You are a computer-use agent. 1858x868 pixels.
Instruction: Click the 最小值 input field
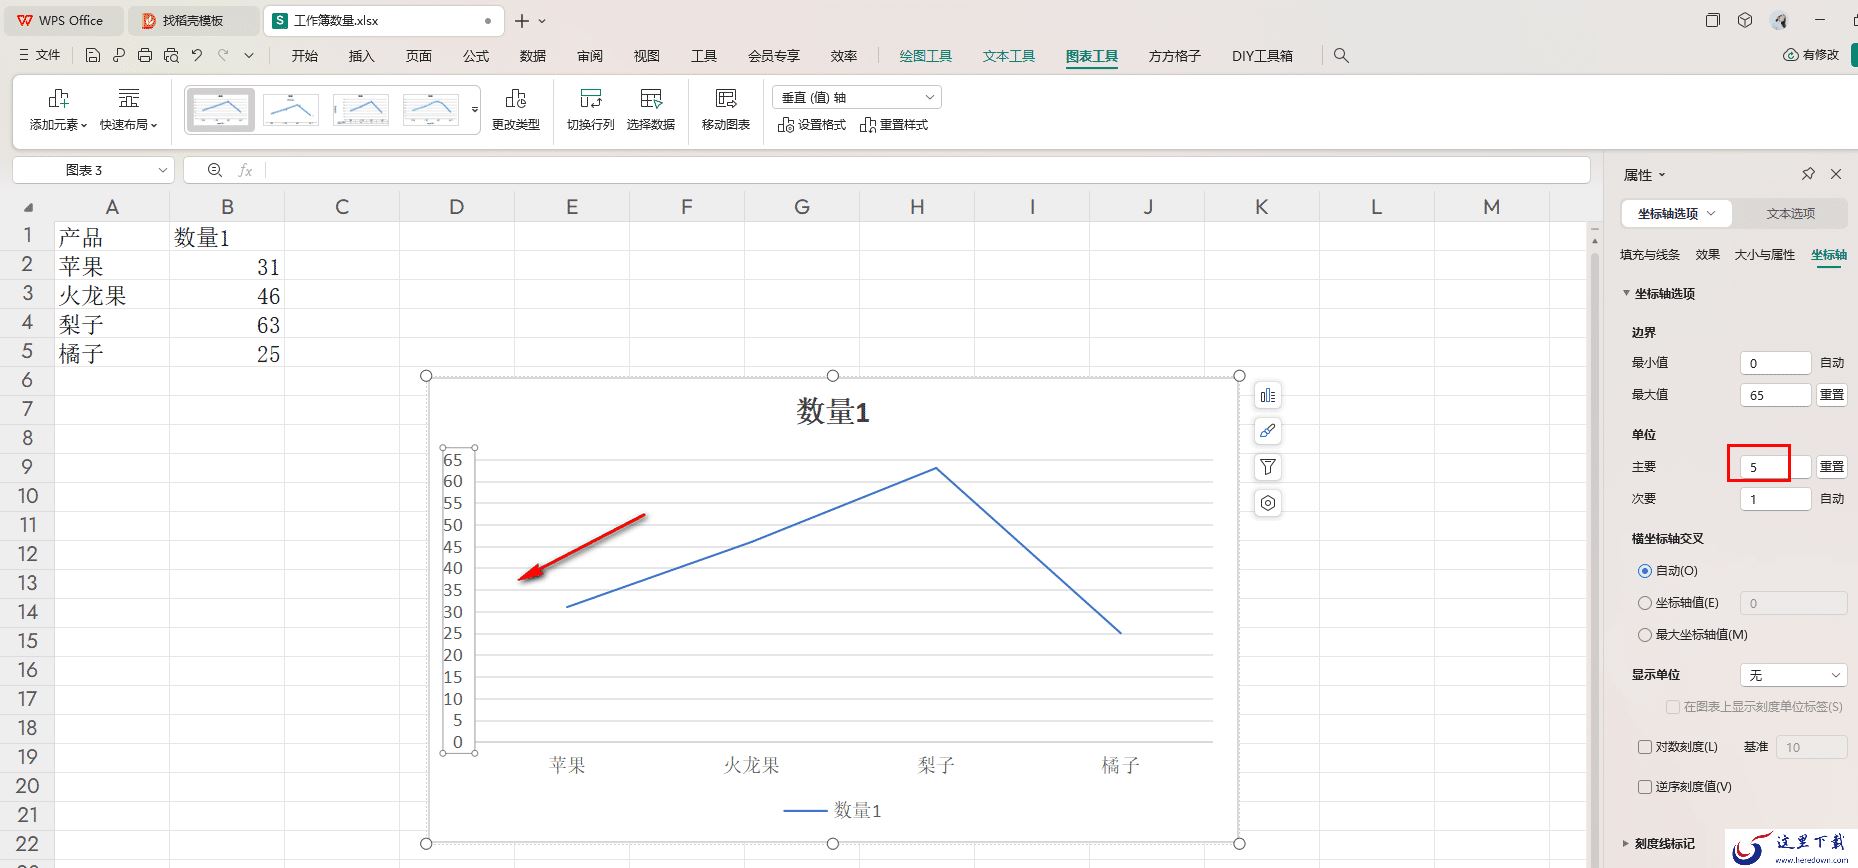[x=1775, y=363]
